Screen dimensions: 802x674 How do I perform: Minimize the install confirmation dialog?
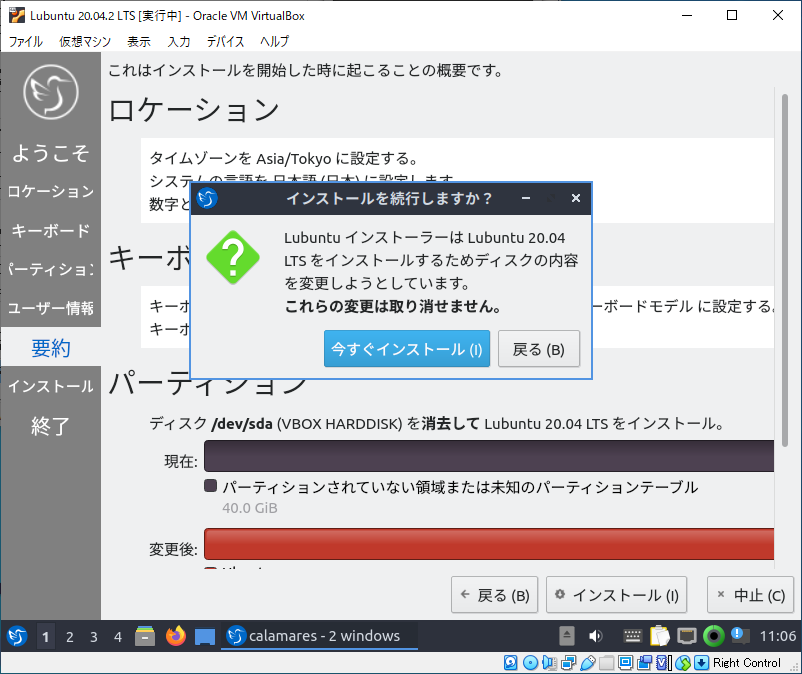pos(526,198)
